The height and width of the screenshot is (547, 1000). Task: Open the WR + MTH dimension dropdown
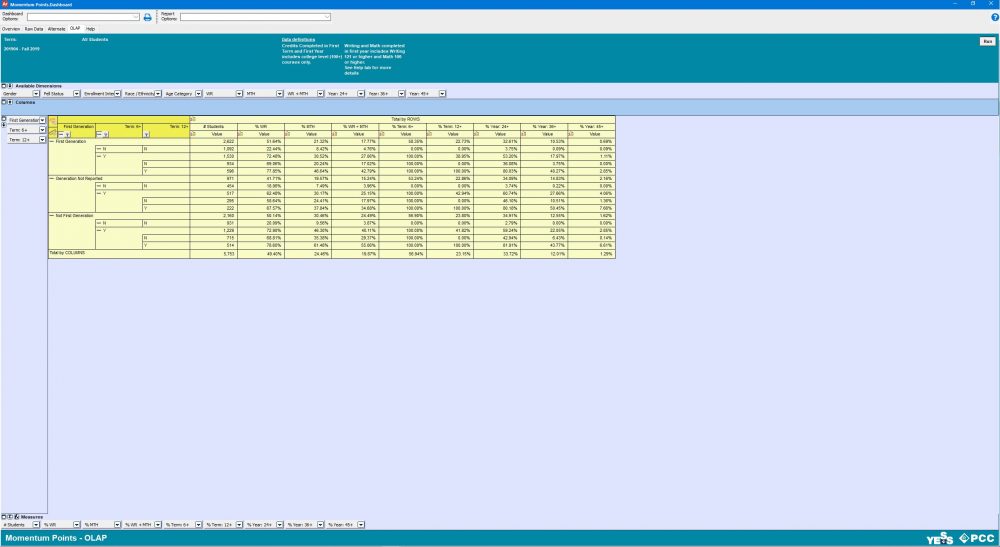point(320,94)
